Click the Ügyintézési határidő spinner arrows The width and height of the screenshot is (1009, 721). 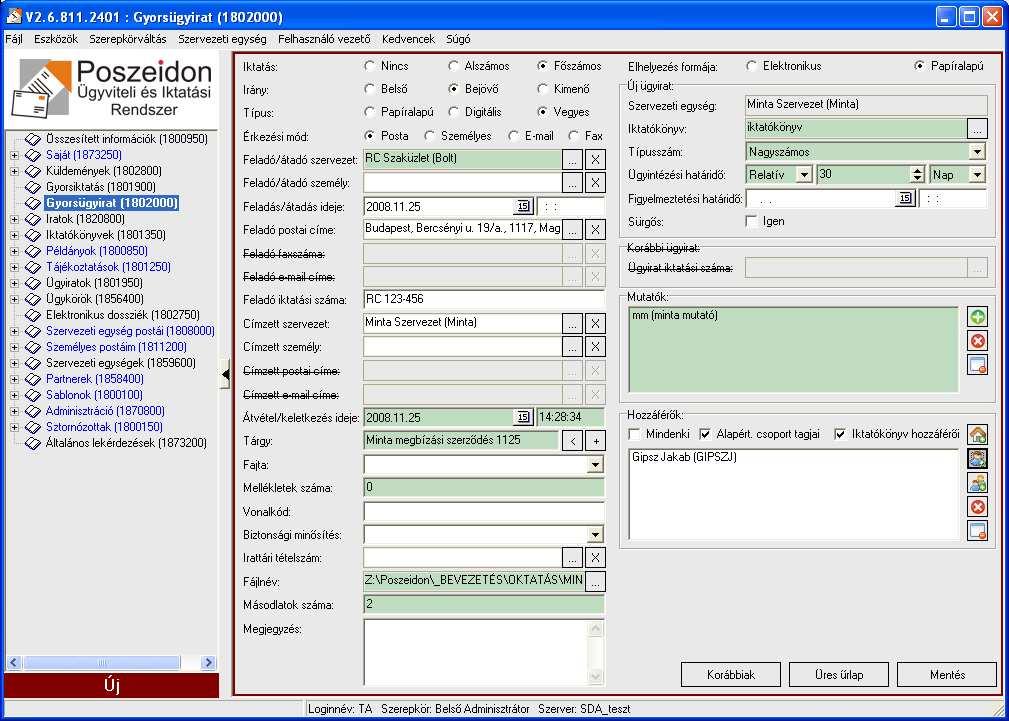coord(918,174)
